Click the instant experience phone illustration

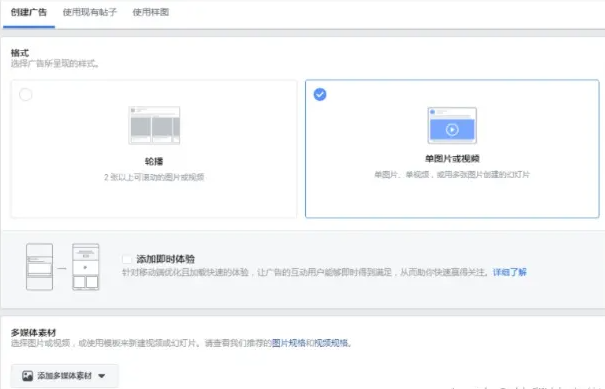[63, 267]
